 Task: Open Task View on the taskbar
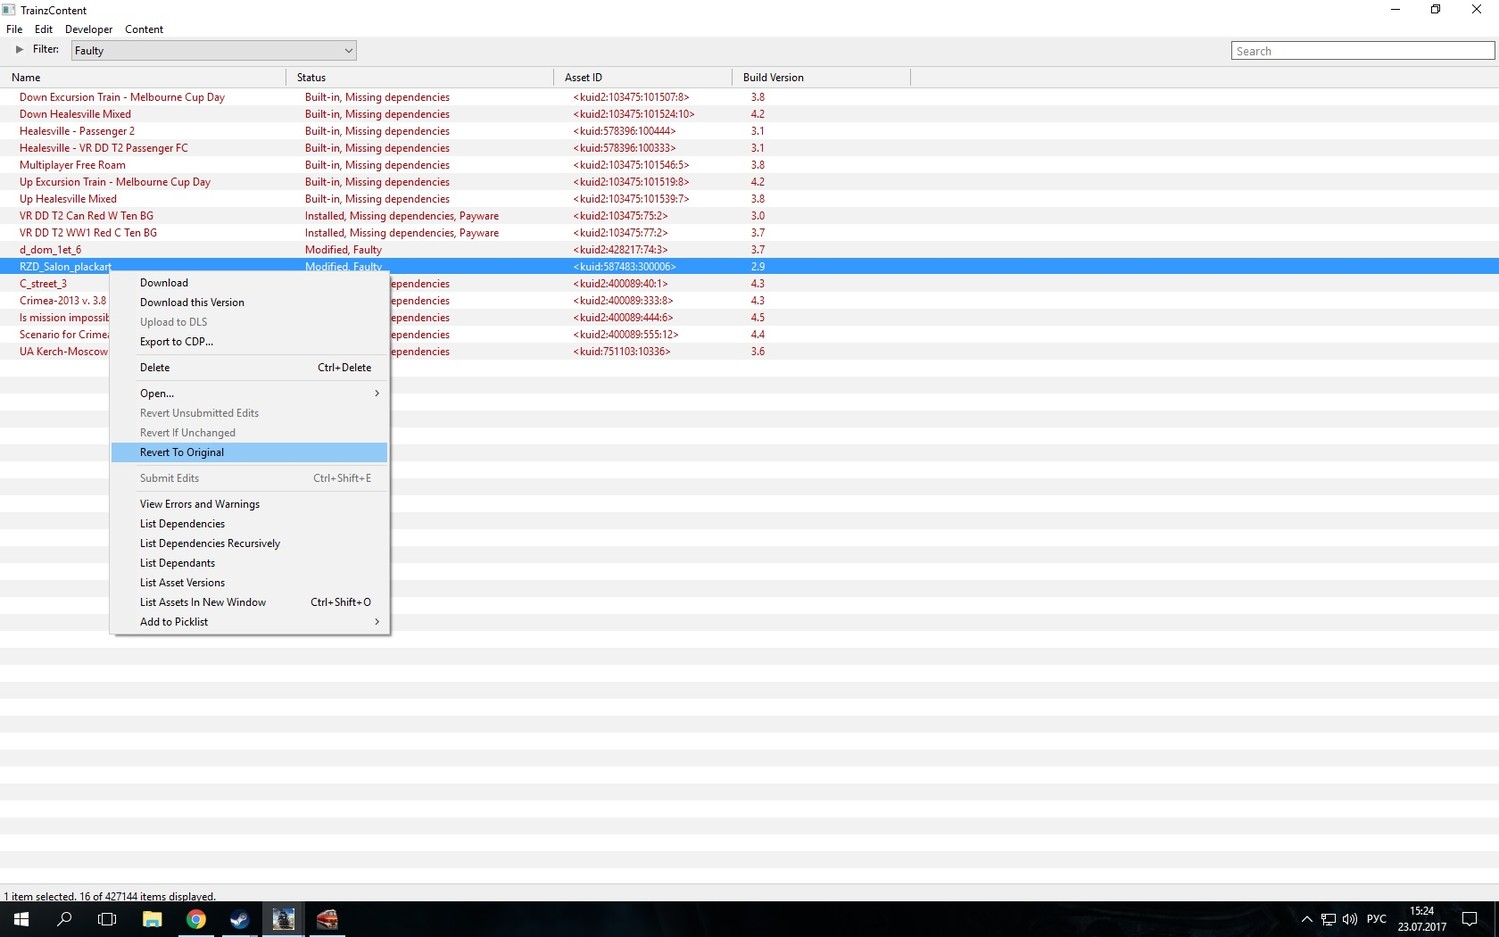pos(107,919)
